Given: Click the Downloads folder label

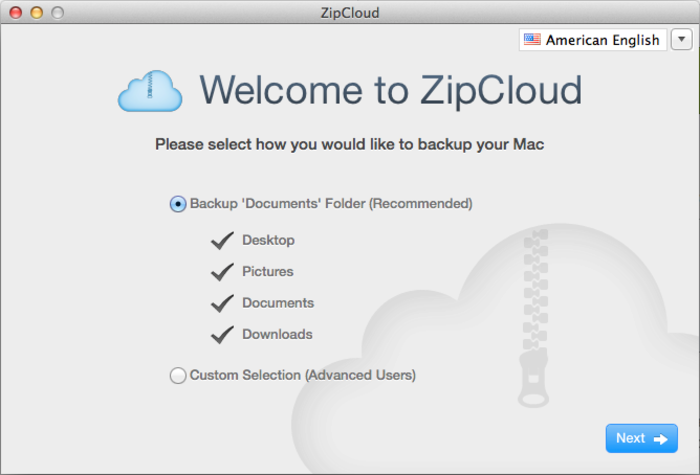Looking at the screenshot, I should (277, 334).
